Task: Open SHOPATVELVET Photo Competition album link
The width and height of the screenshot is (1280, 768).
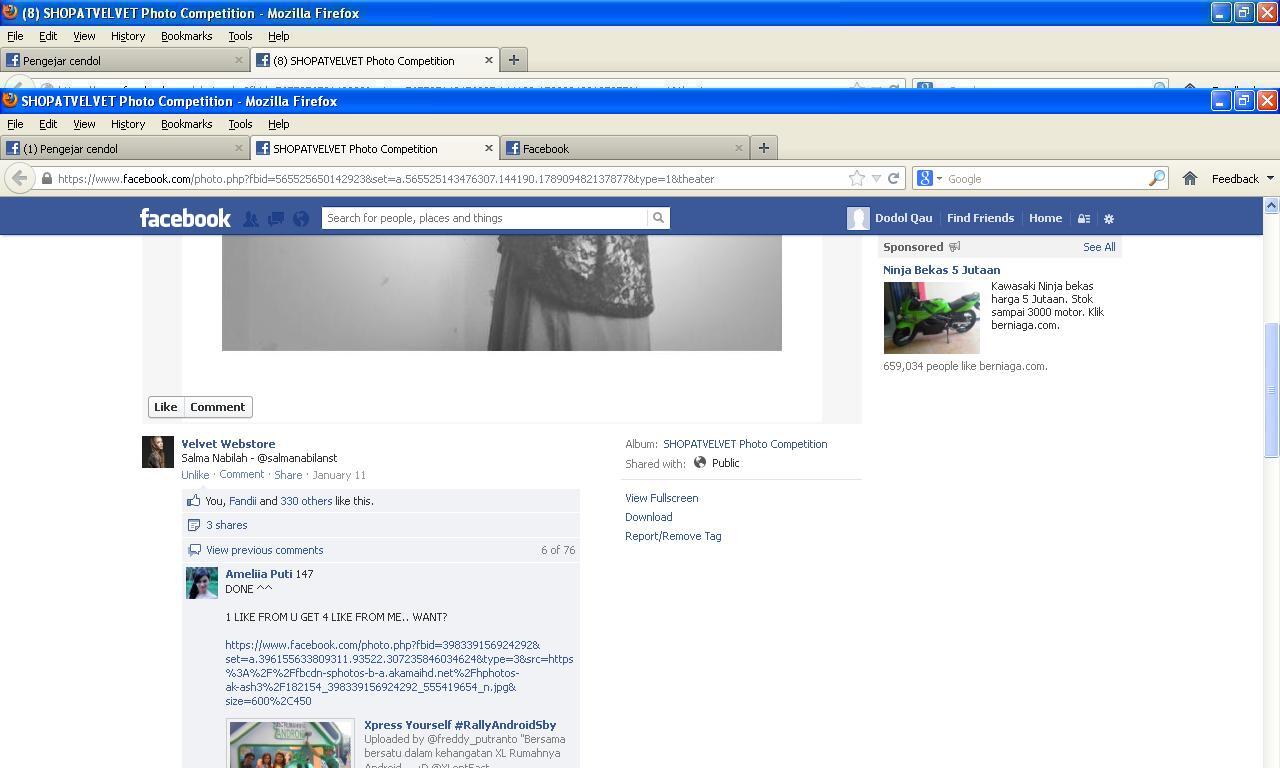Action: pos(745,444)
